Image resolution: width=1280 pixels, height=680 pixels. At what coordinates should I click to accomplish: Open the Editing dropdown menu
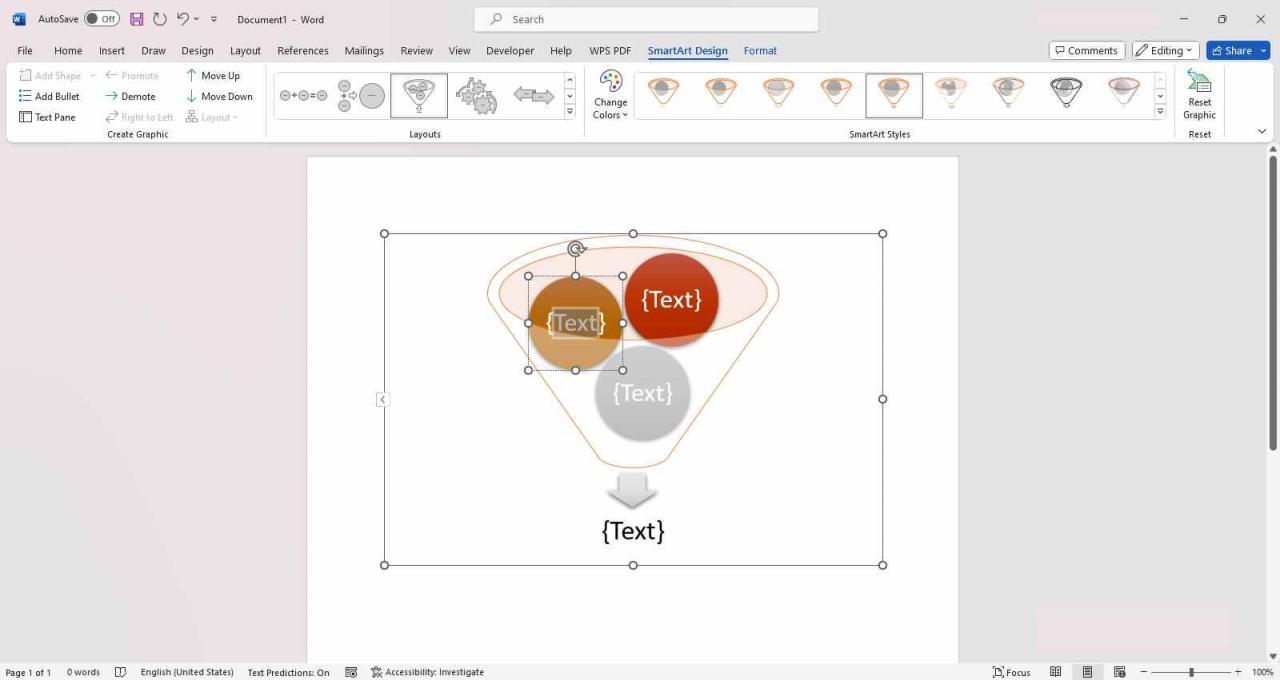tap(1163, 50)
